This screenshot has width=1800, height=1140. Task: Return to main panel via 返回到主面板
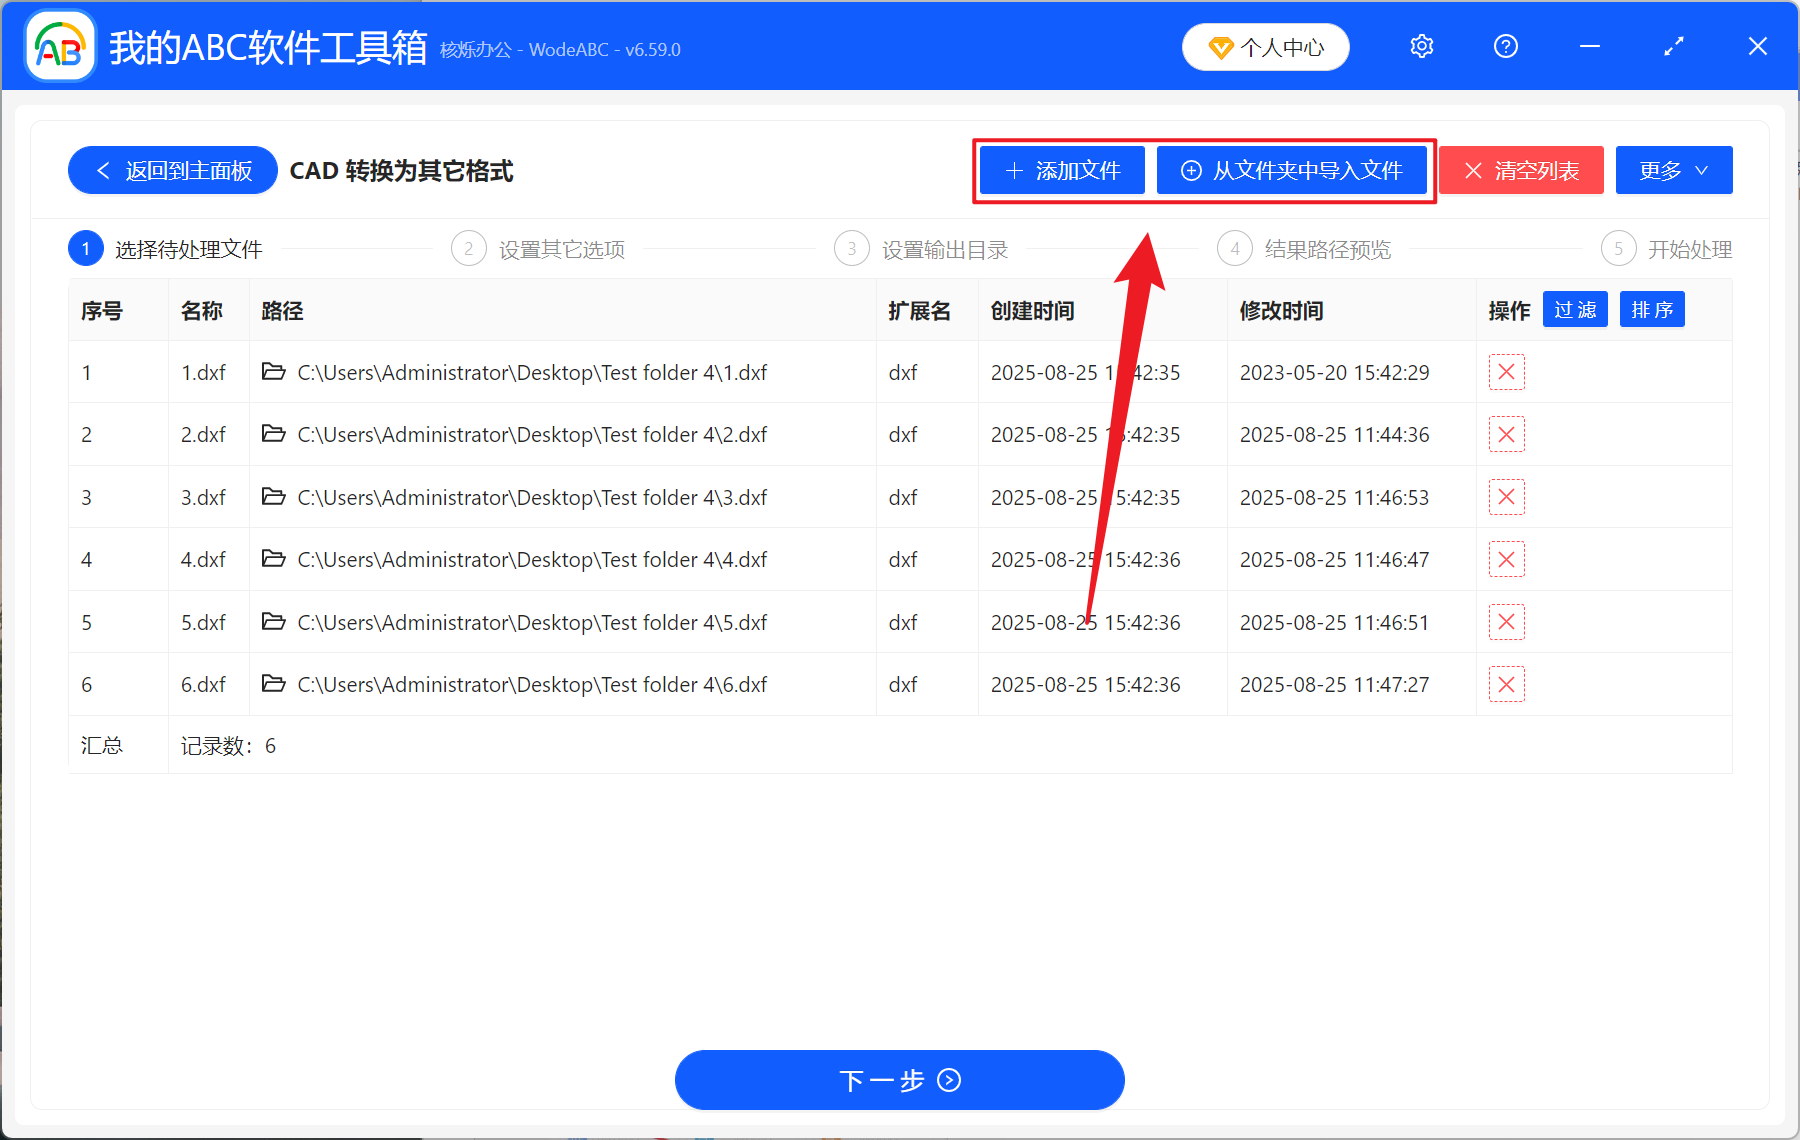pyautogui.click(x=172, y=170)
